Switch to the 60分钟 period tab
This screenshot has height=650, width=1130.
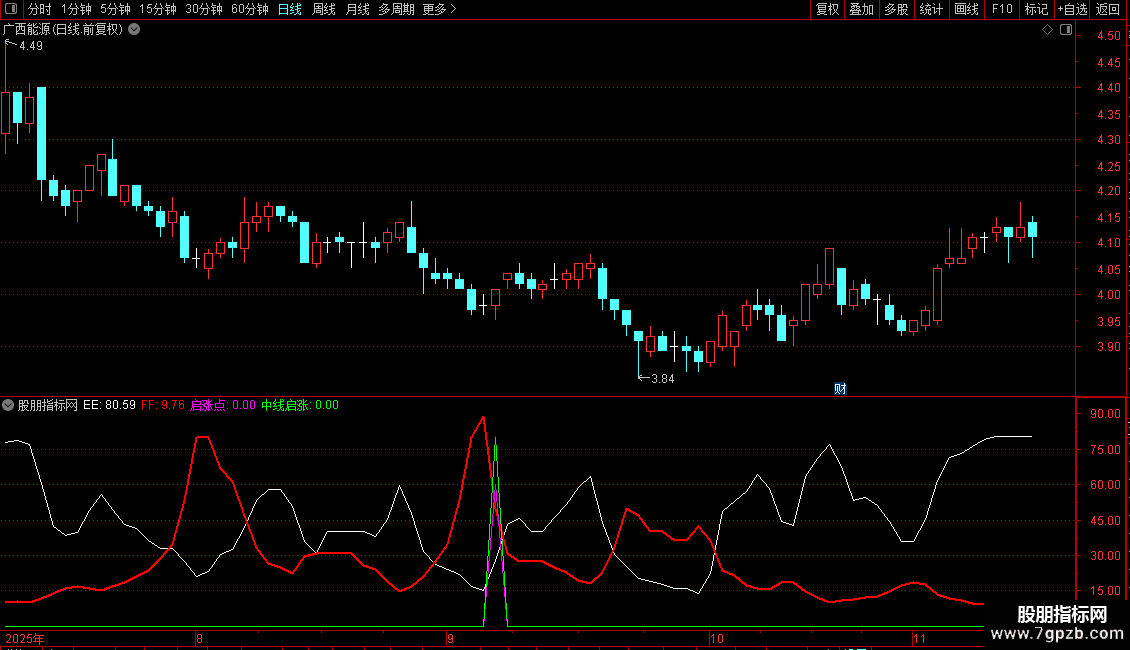coord(250,9)
